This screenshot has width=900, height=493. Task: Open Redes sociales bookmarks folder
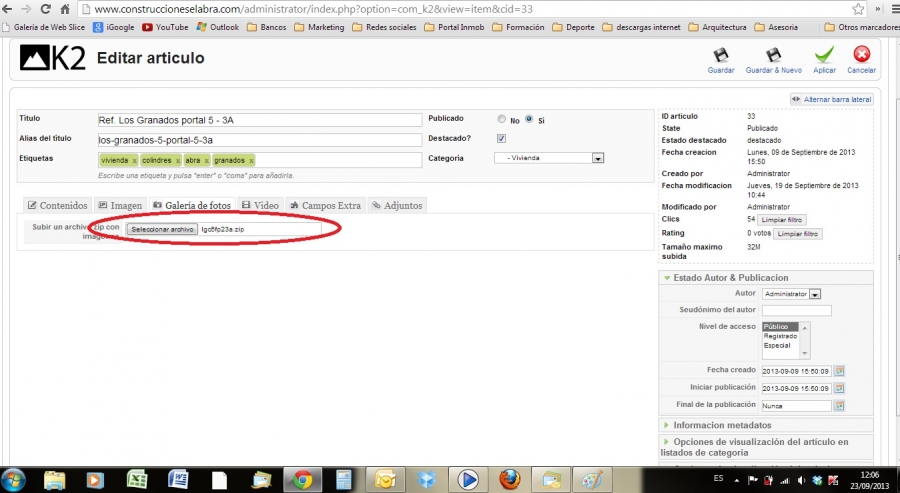(x=384, y=27)
